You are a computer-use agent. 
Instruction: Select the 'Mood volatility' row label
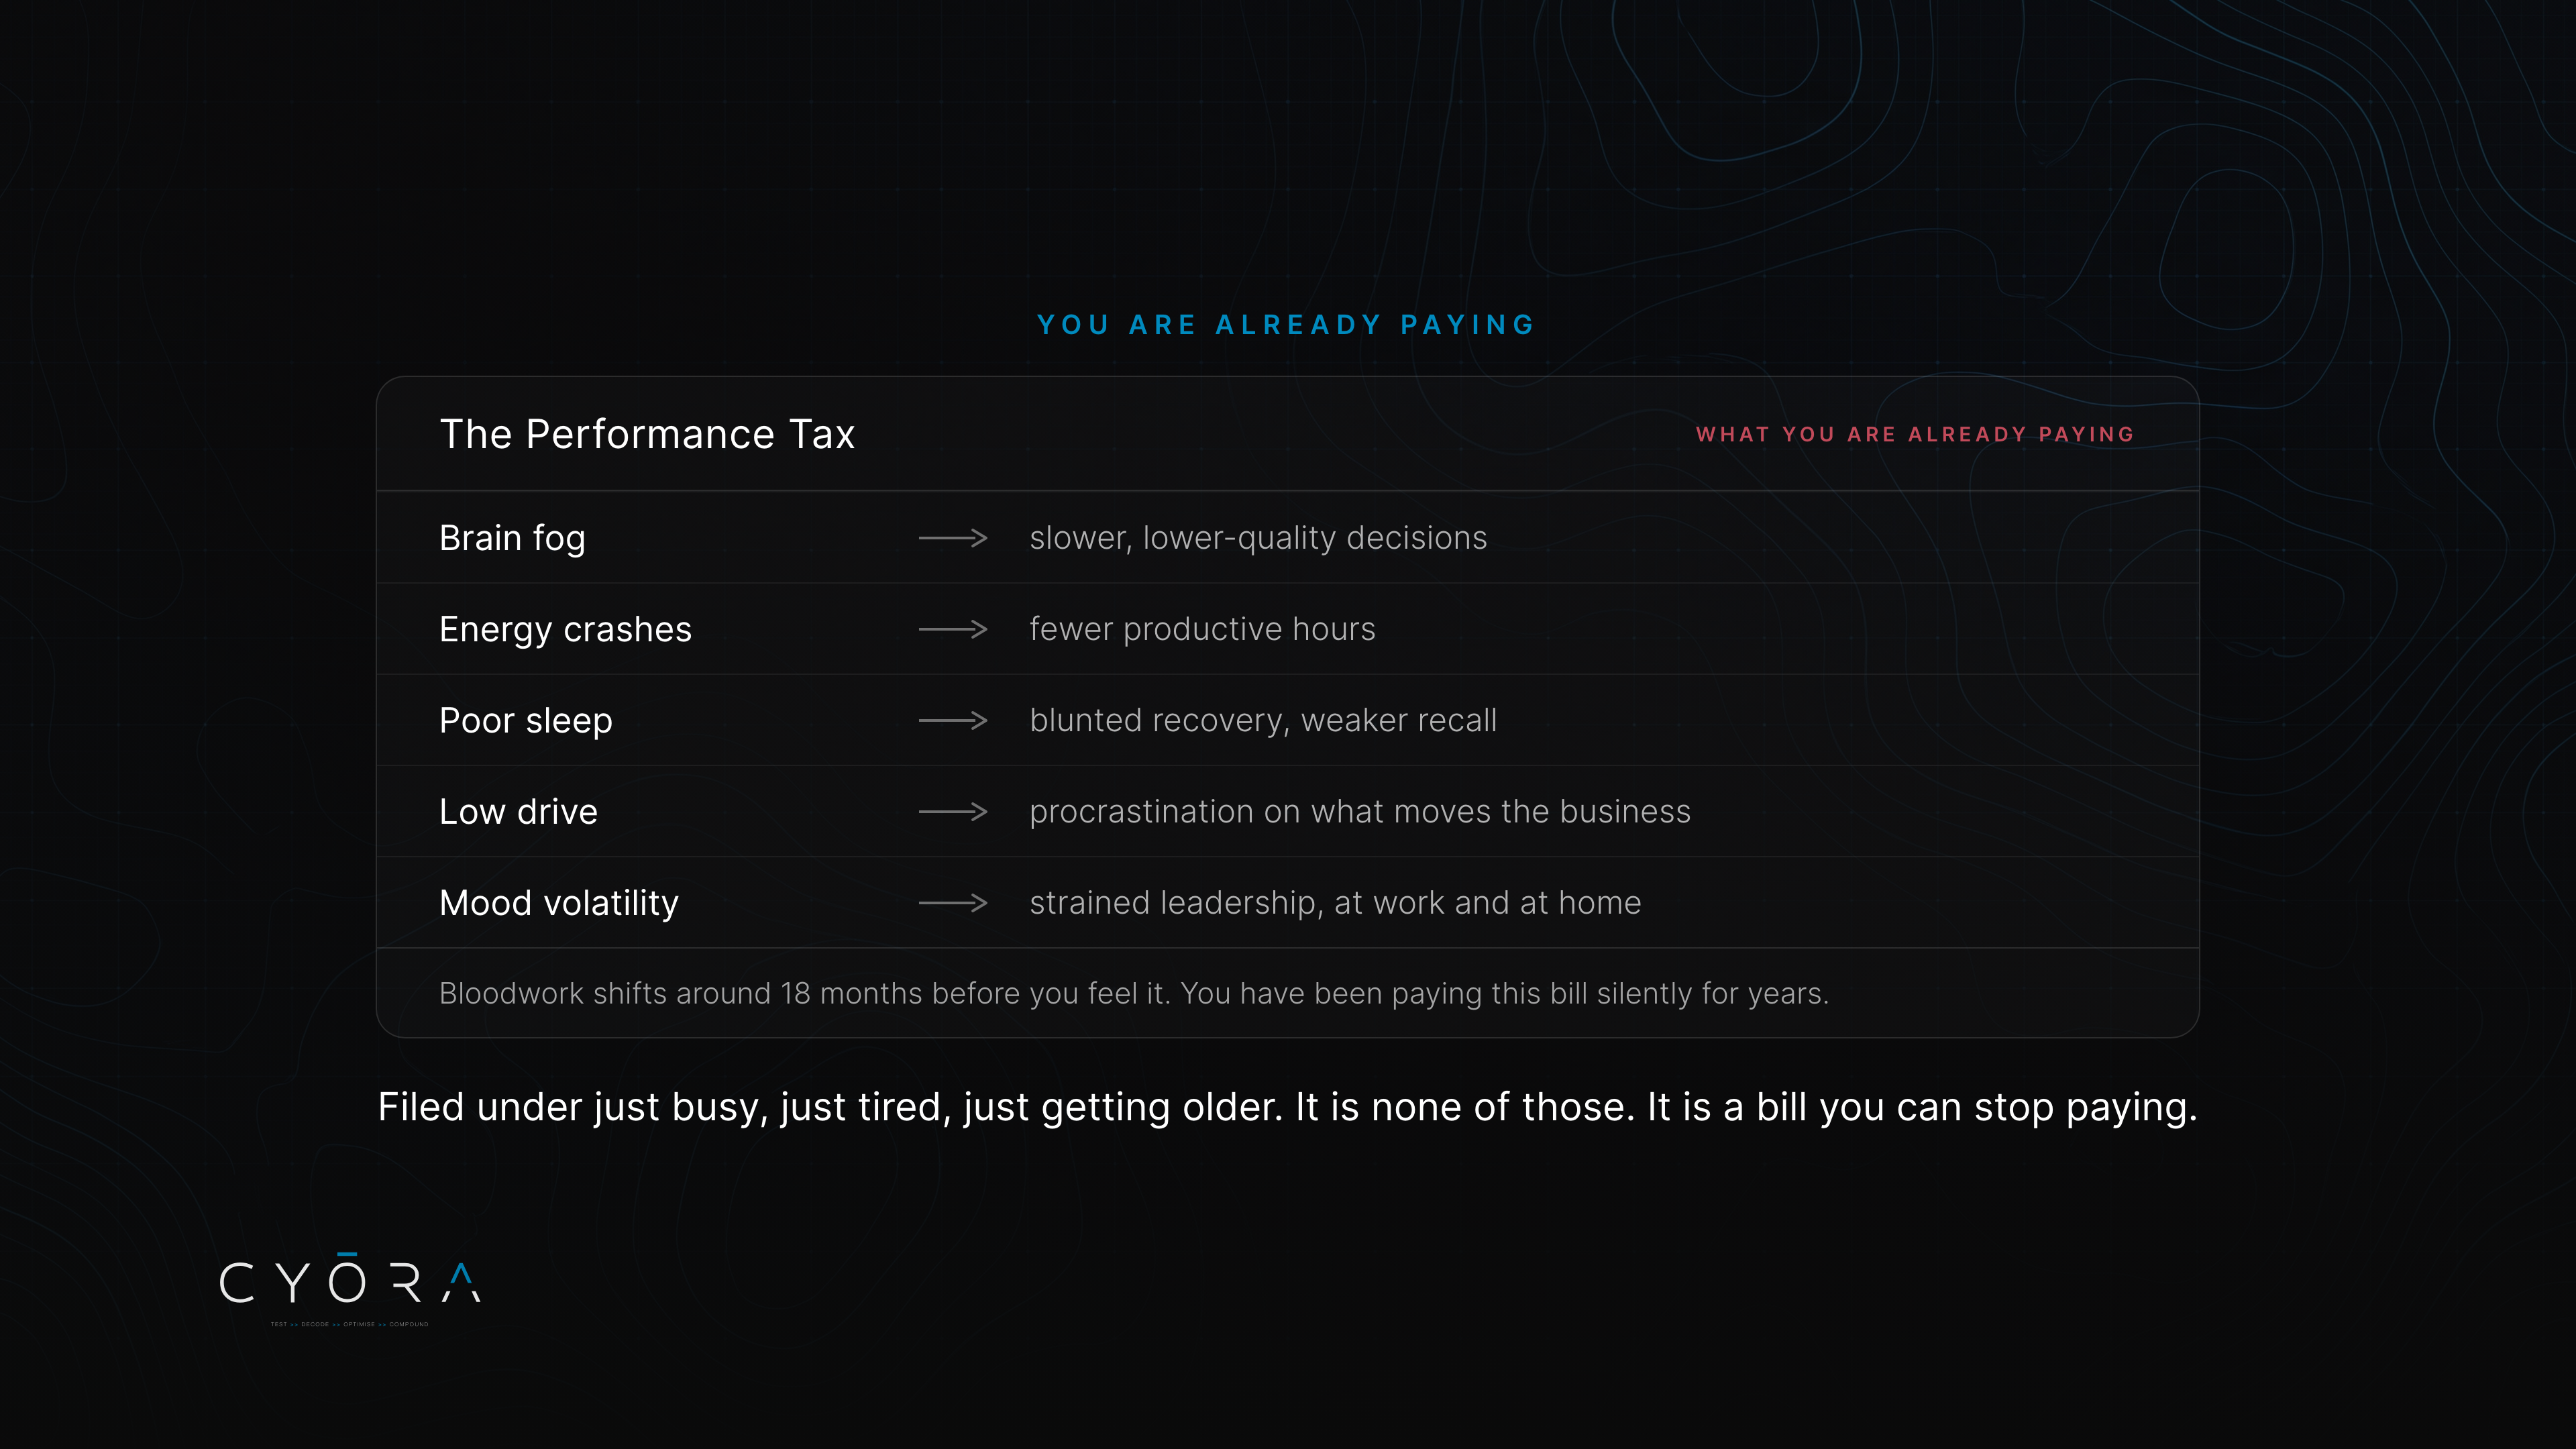559,903
